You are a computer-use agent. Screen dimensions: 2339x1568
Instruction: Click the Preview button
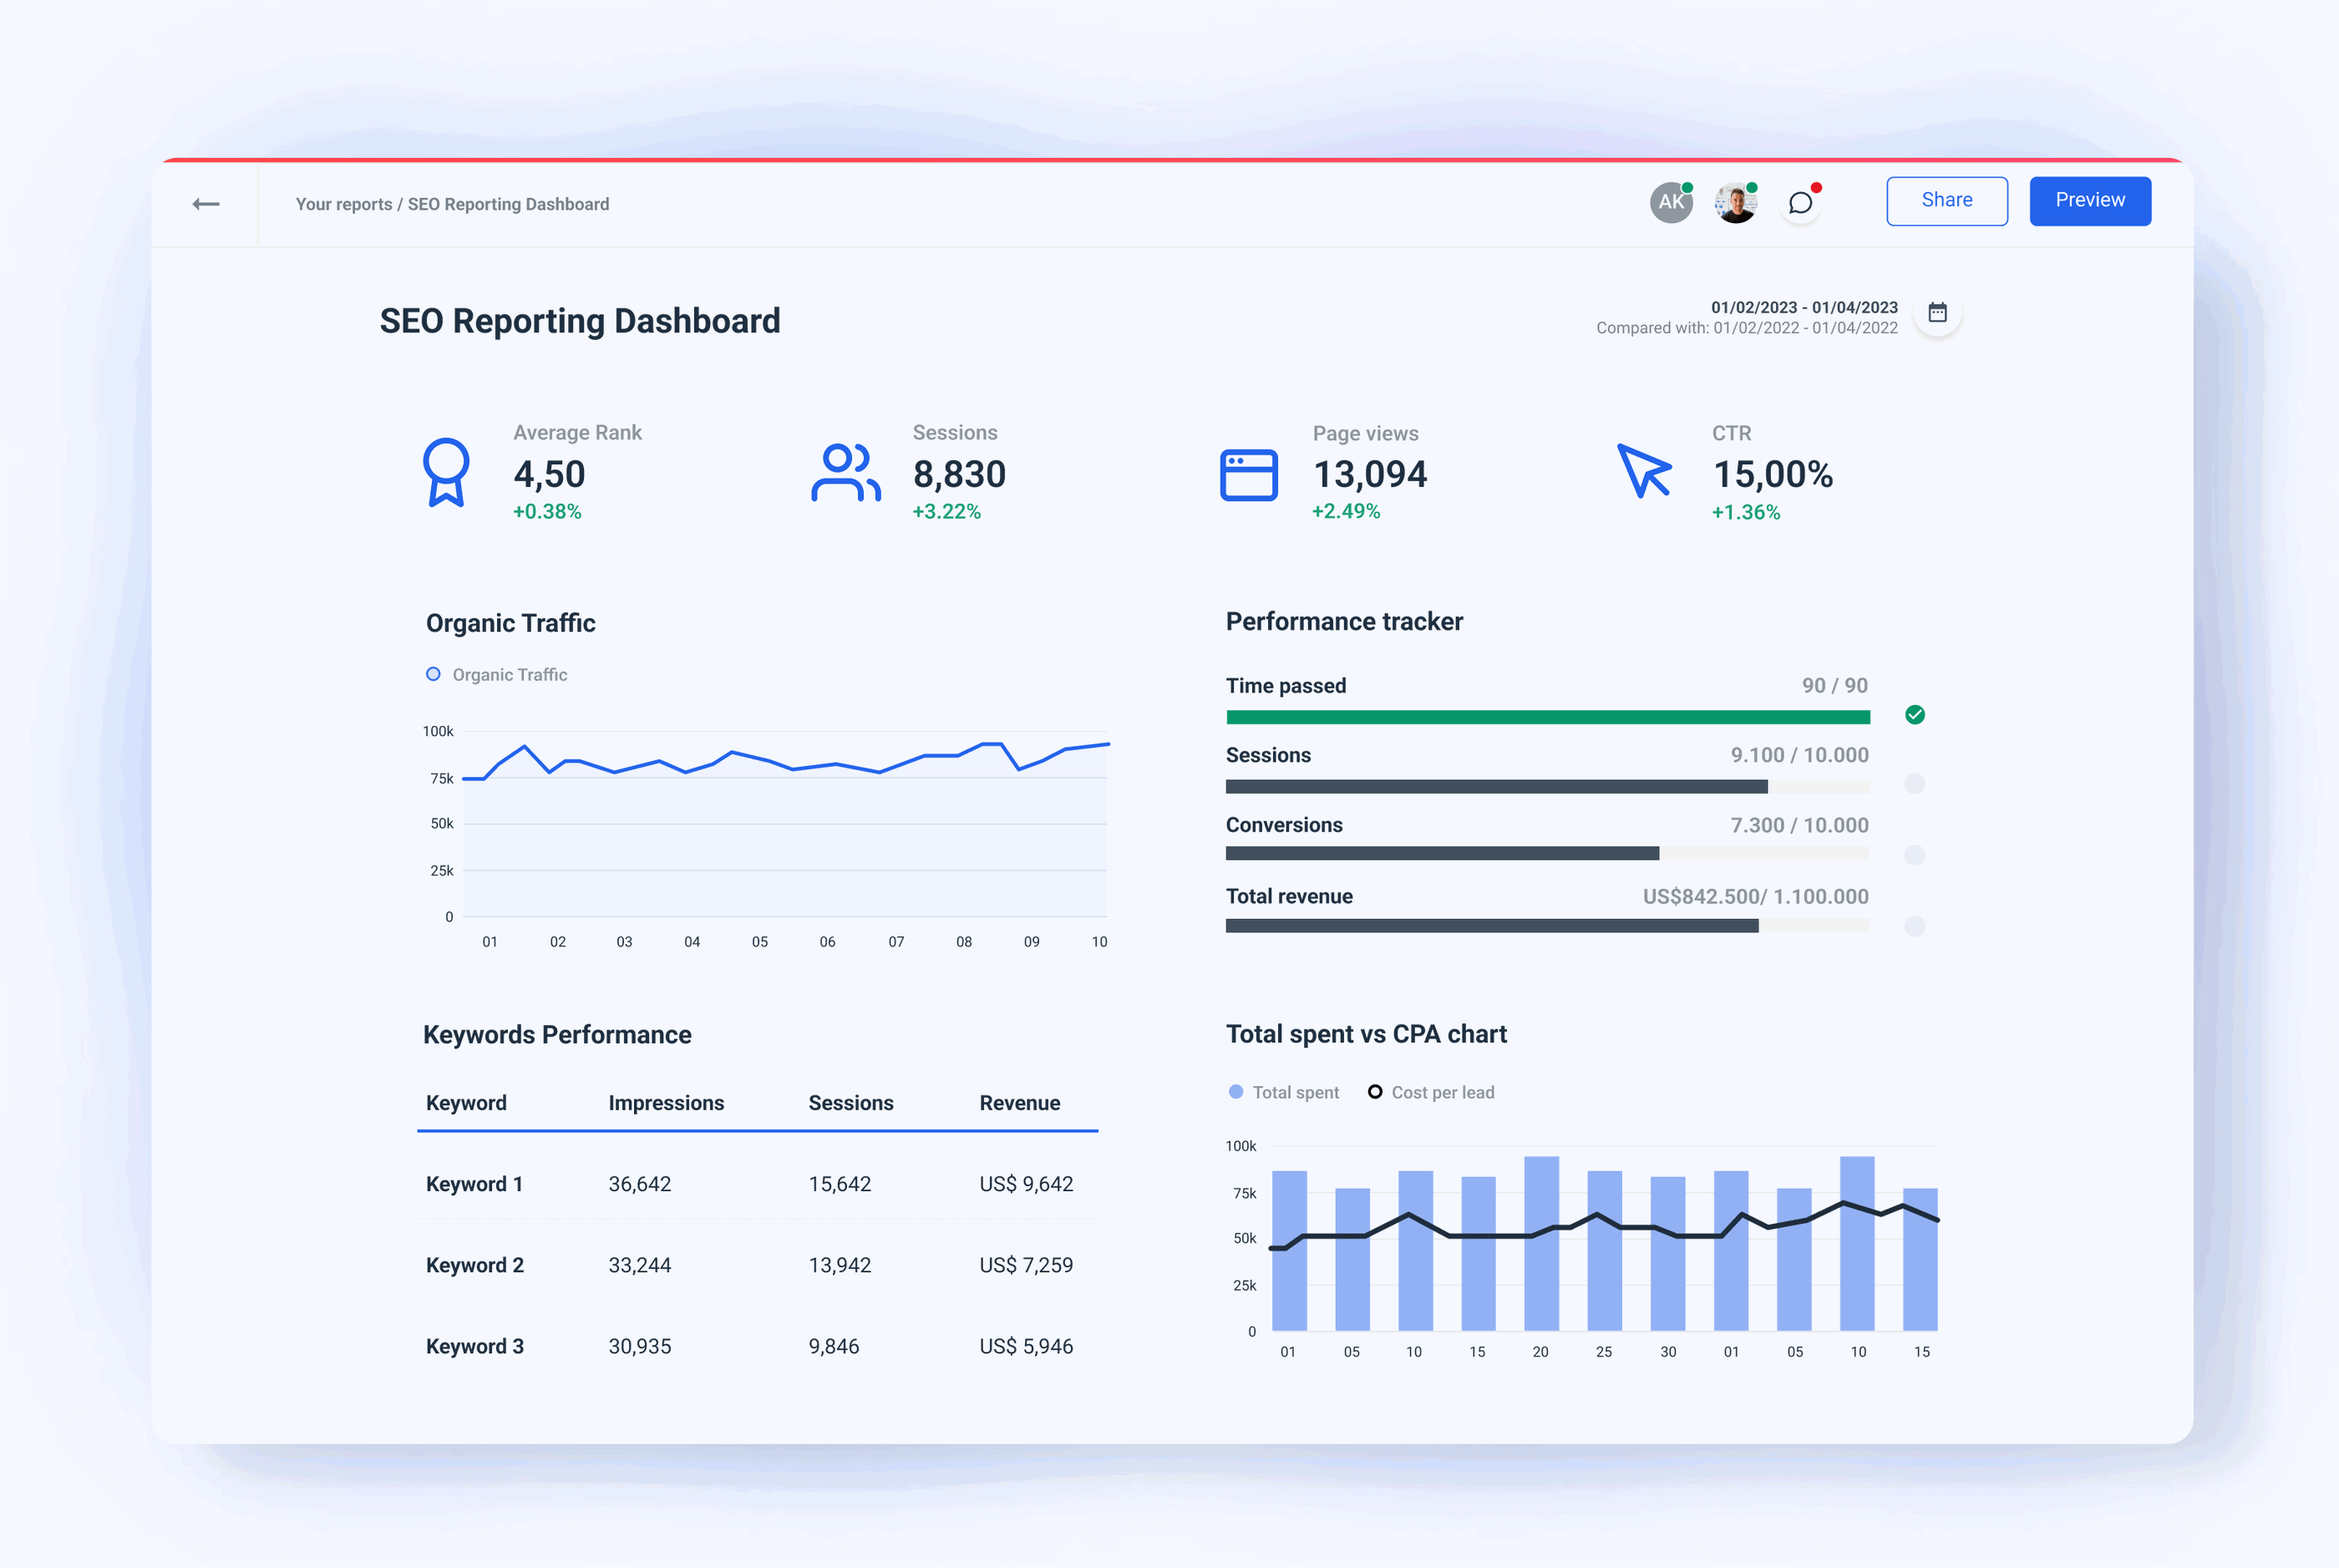click(x=2090, y=200)
